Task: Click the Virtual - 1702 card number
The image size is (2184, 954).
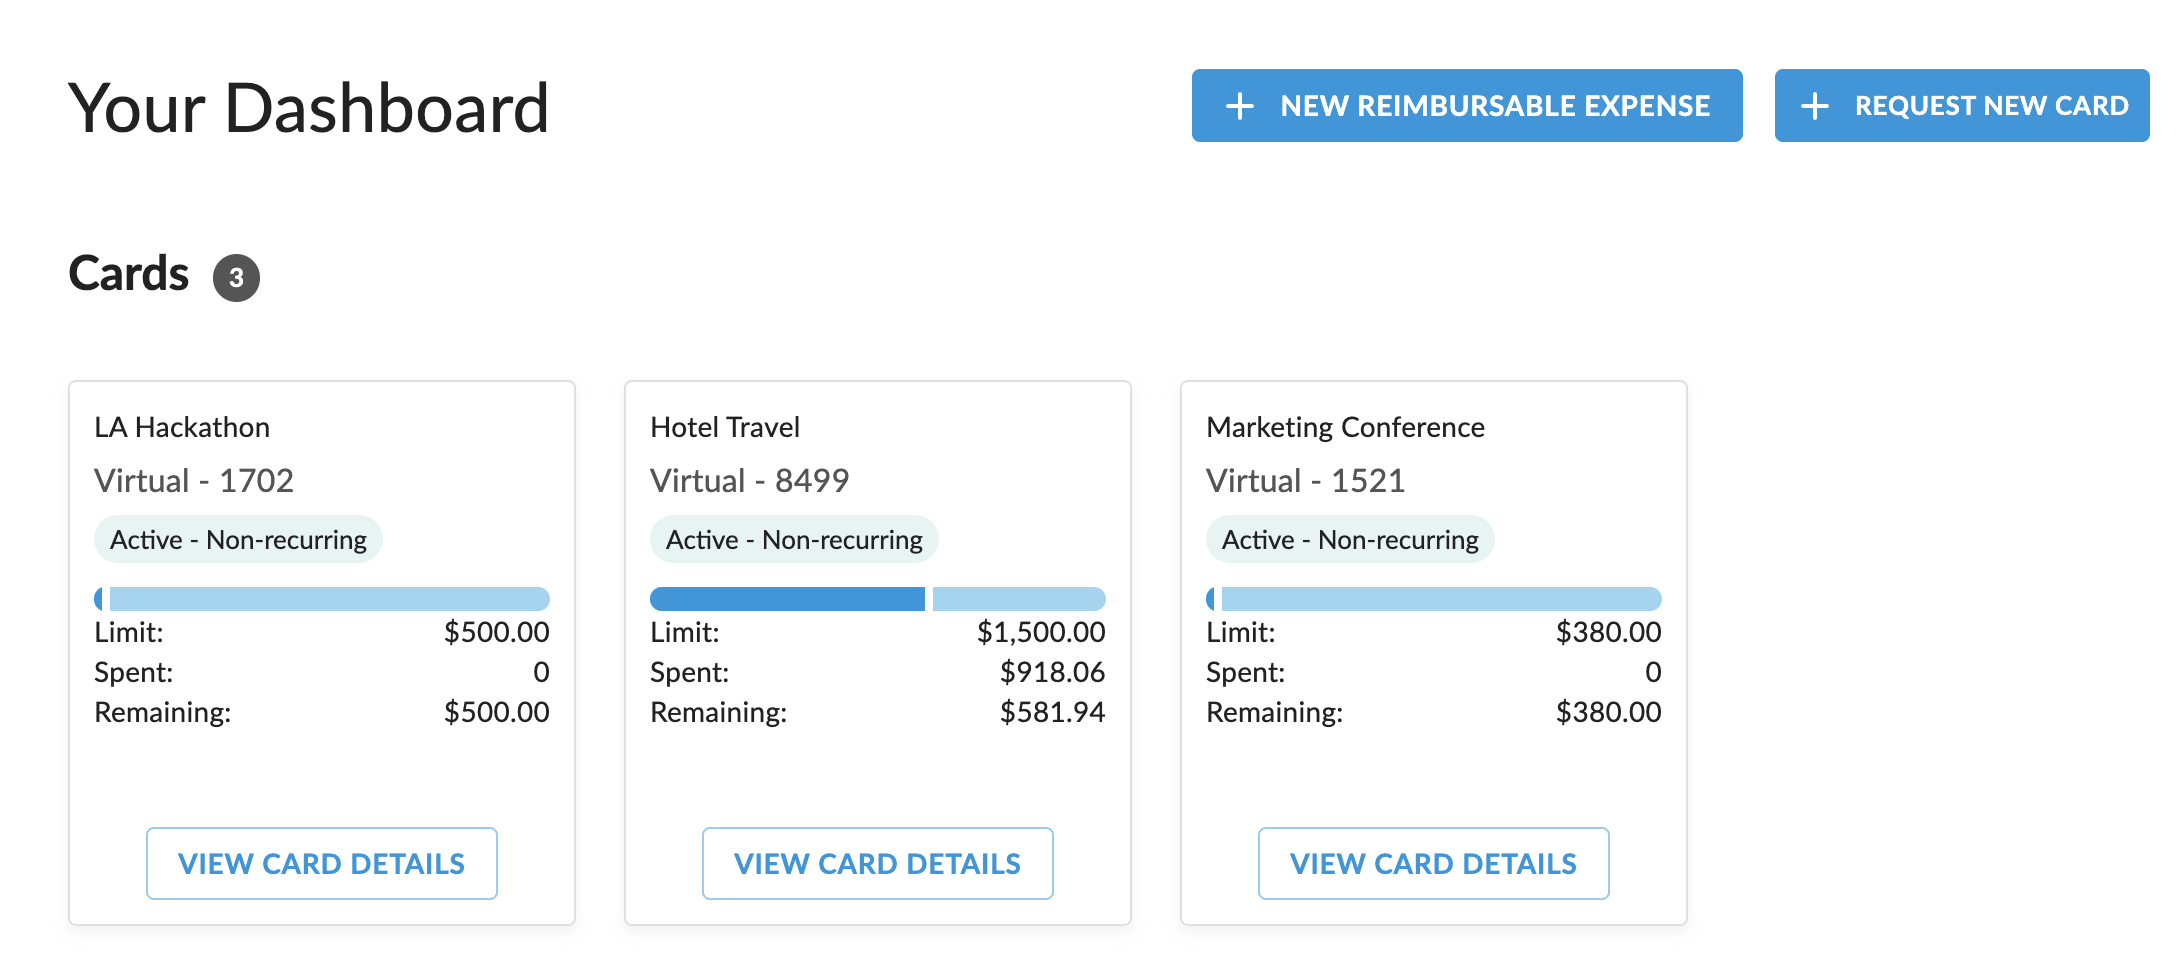Action: tap(194, 481)
